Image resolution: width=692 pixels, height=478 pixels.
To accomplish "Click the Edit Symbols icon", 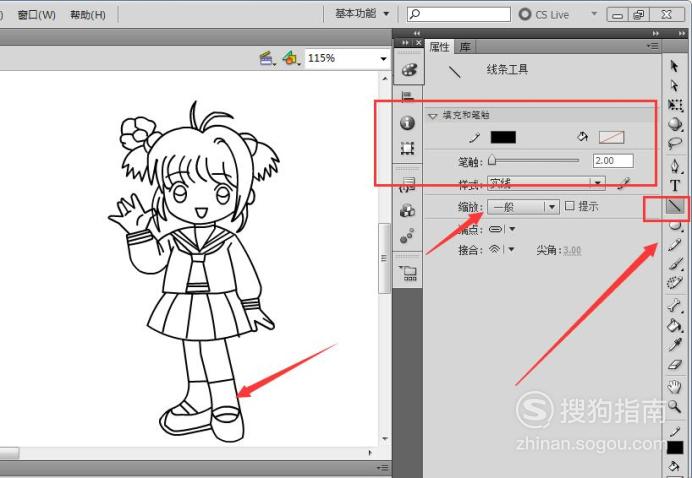I will [291, 58].
